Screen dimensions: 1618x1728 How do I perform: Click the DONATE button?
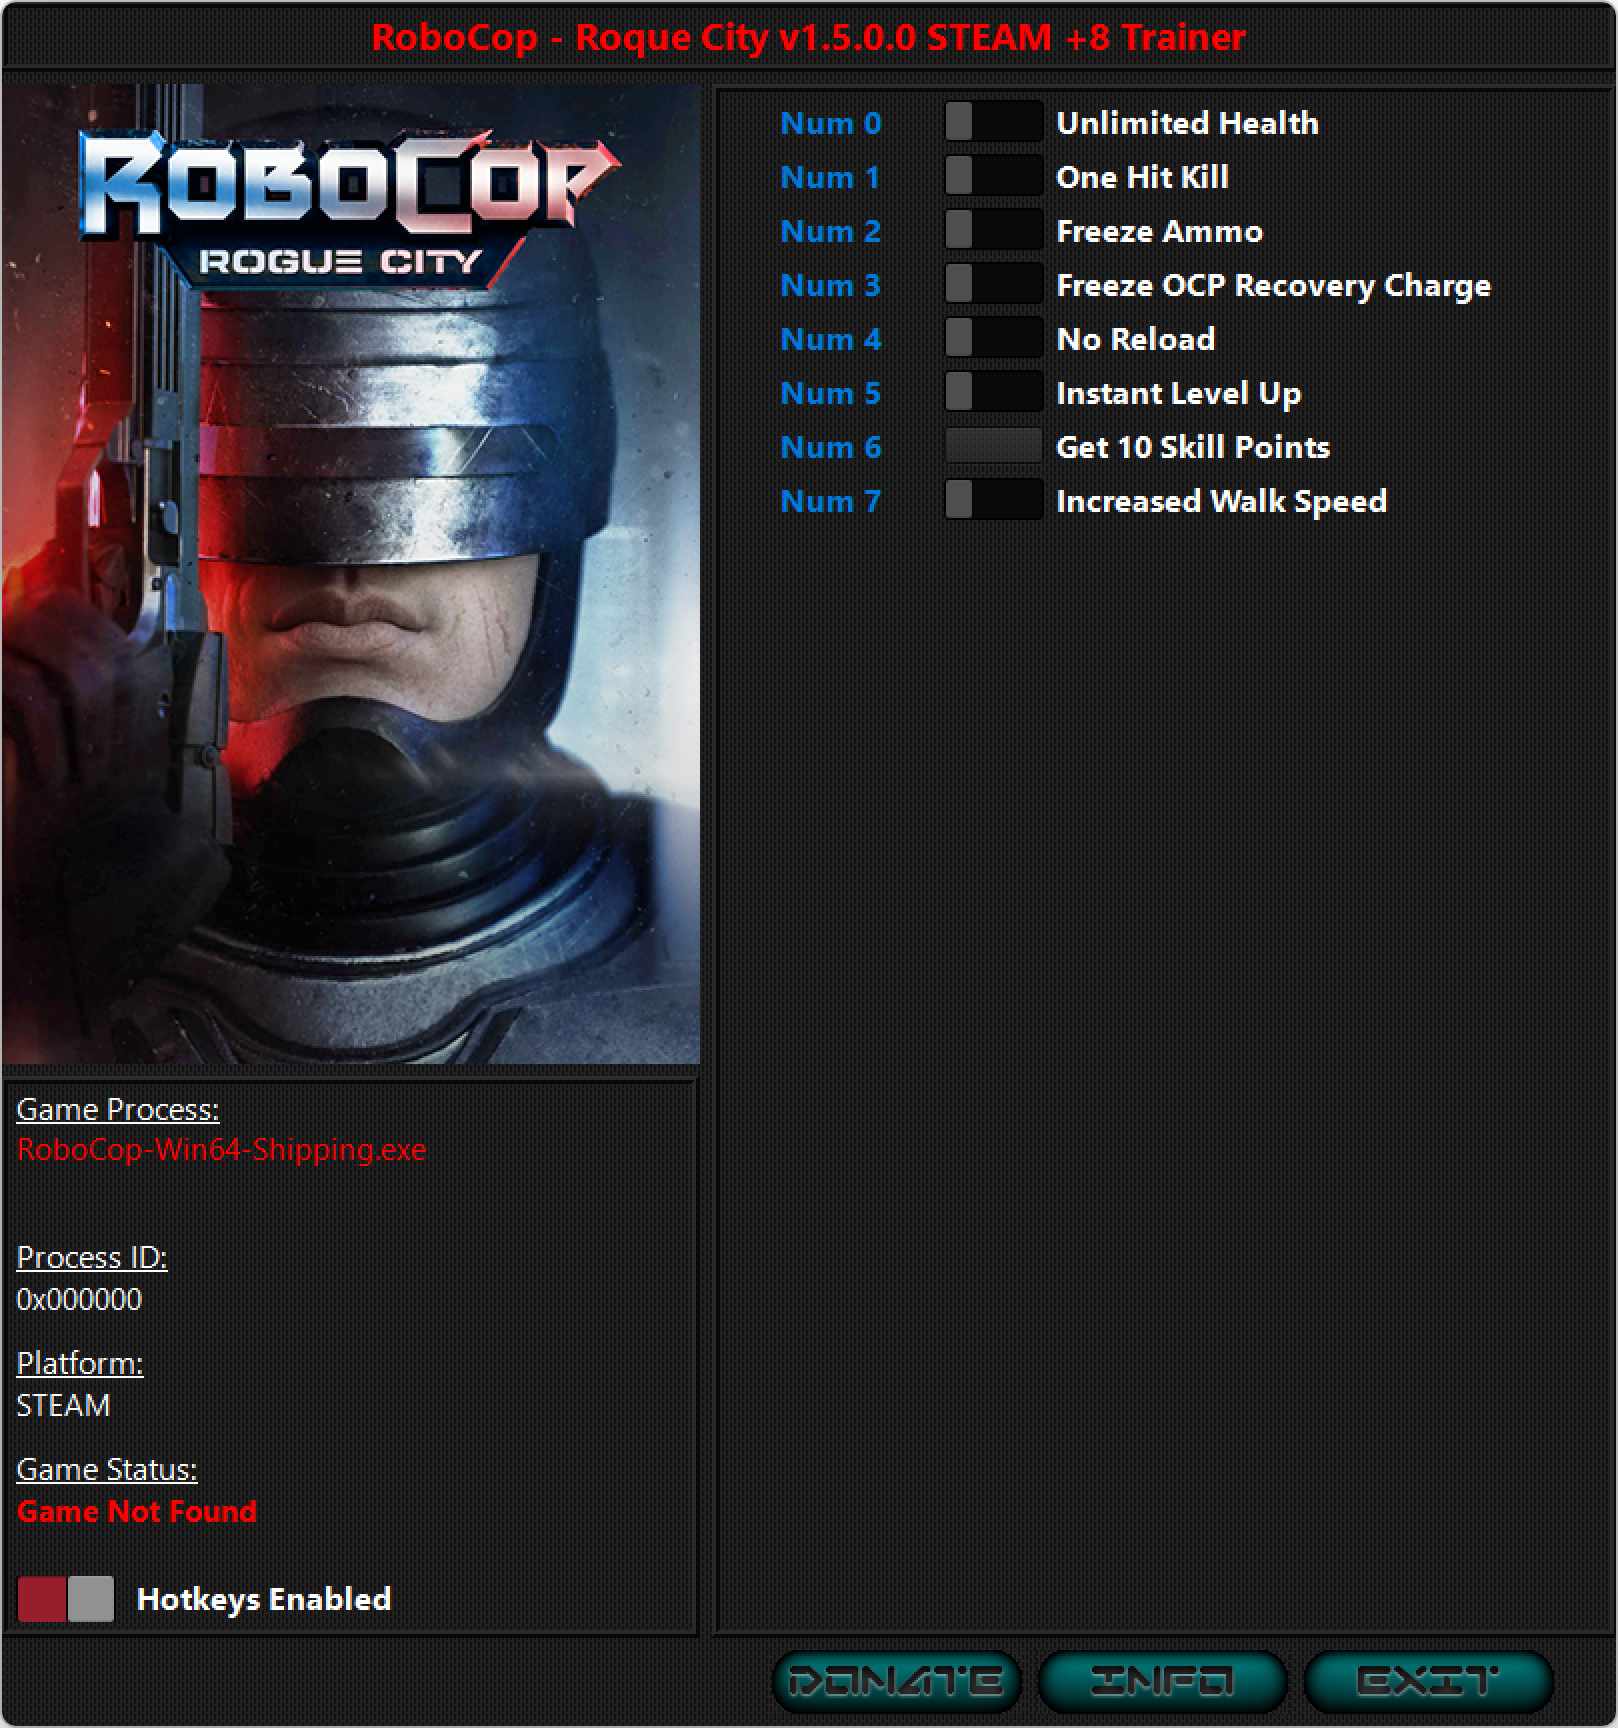[896, 1681]
